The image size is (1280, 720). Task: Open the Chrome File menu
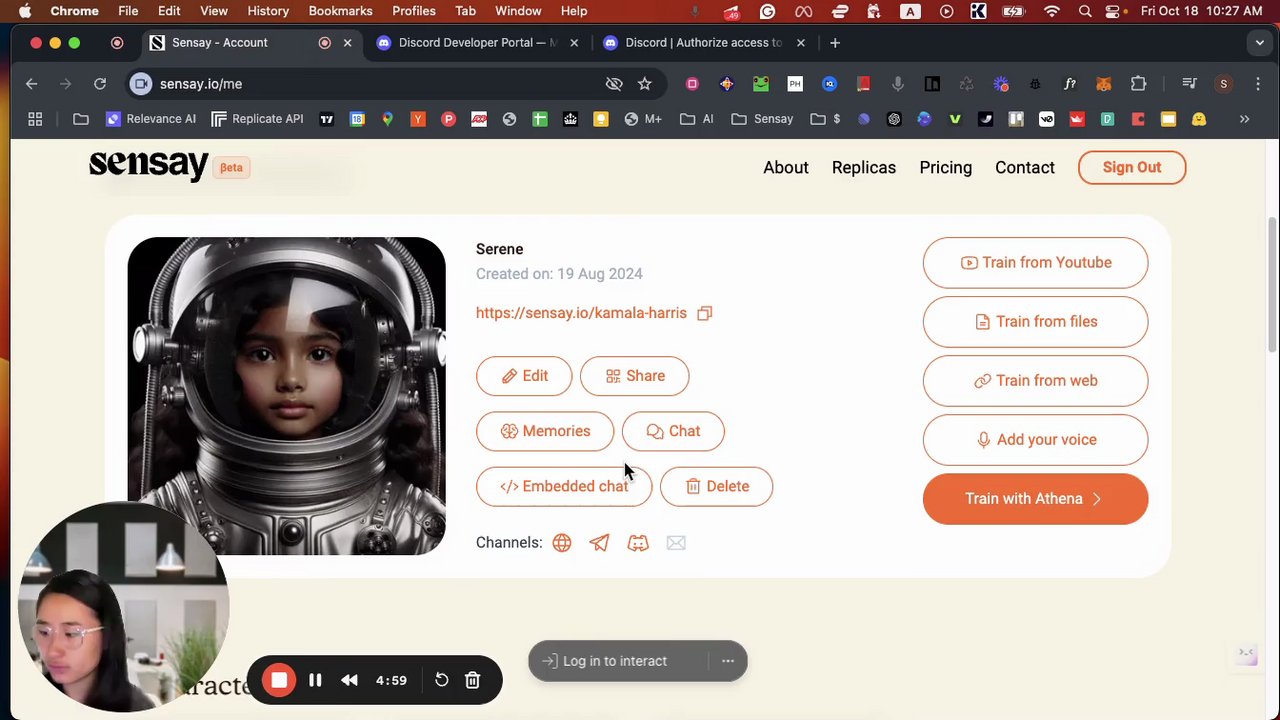point(128,11)
